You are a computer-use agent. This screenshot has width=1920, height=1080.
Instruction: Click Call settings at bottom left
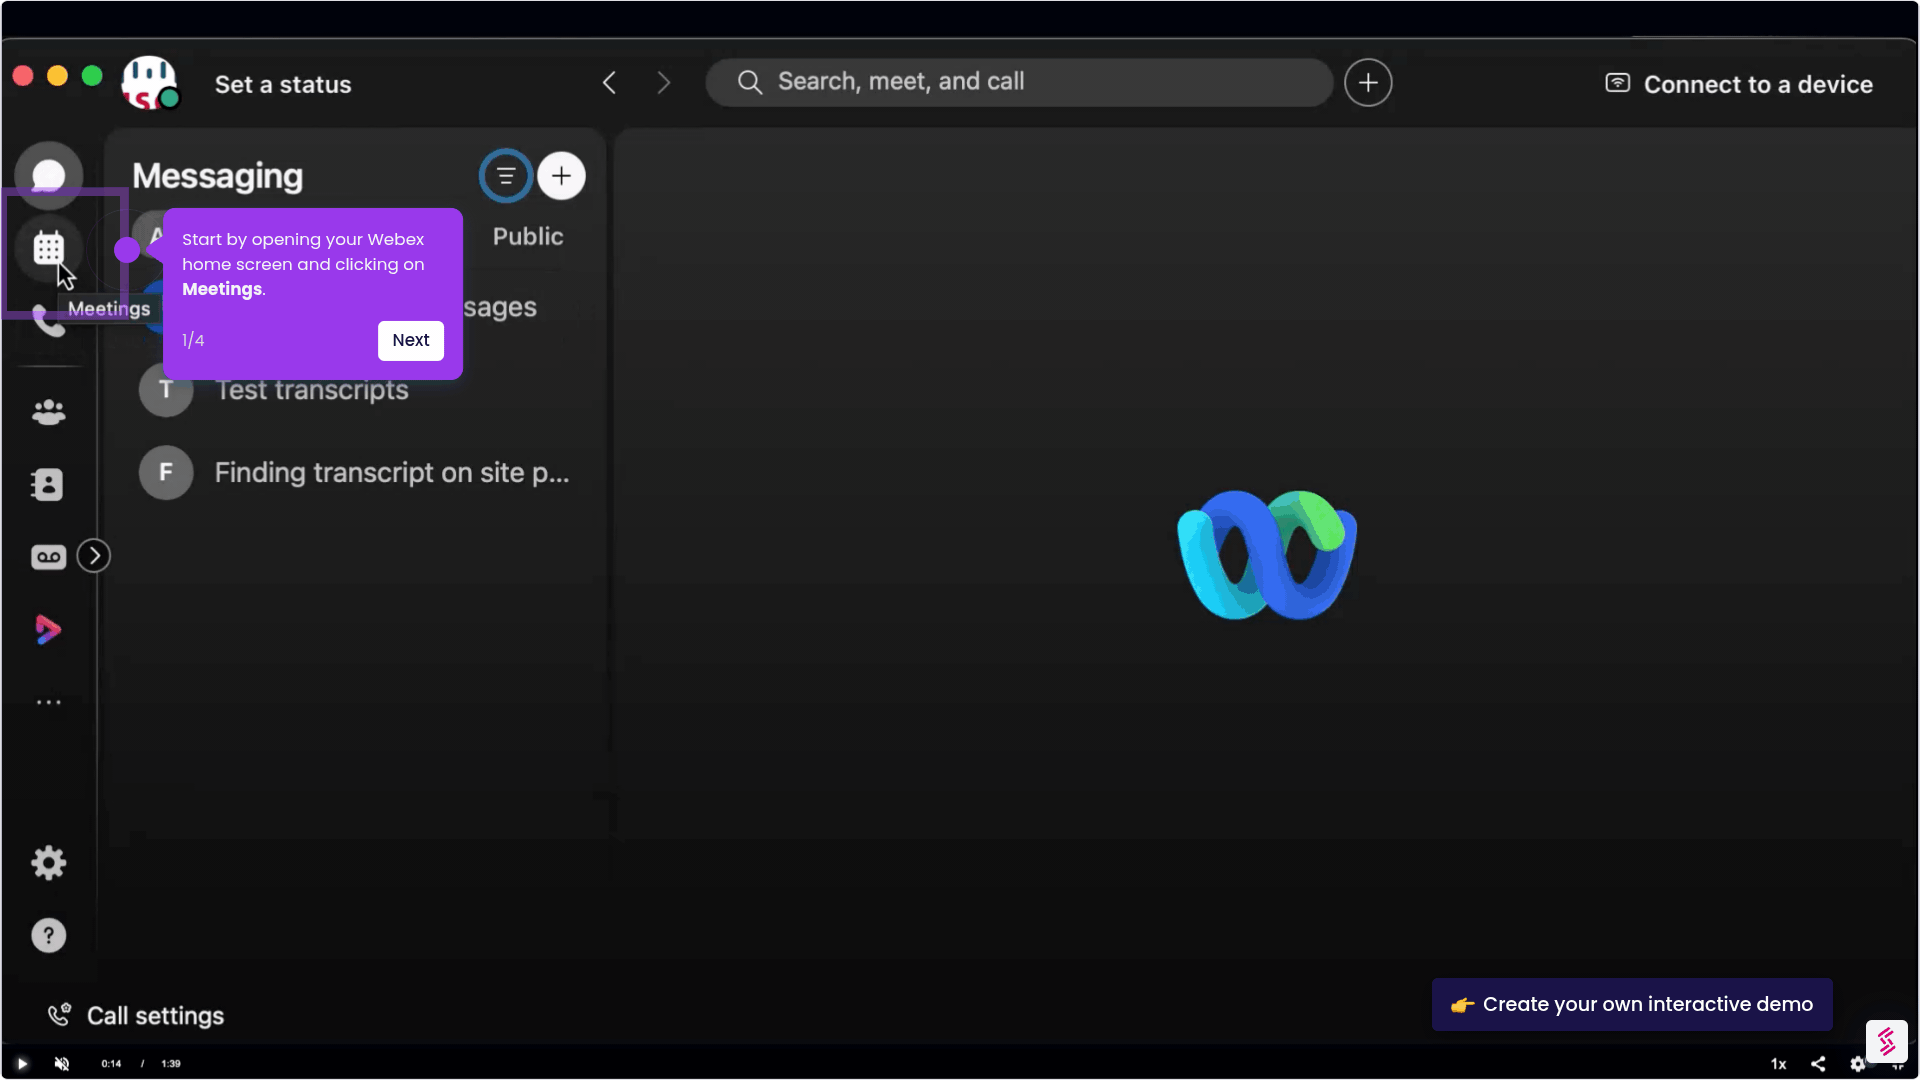136,1016
